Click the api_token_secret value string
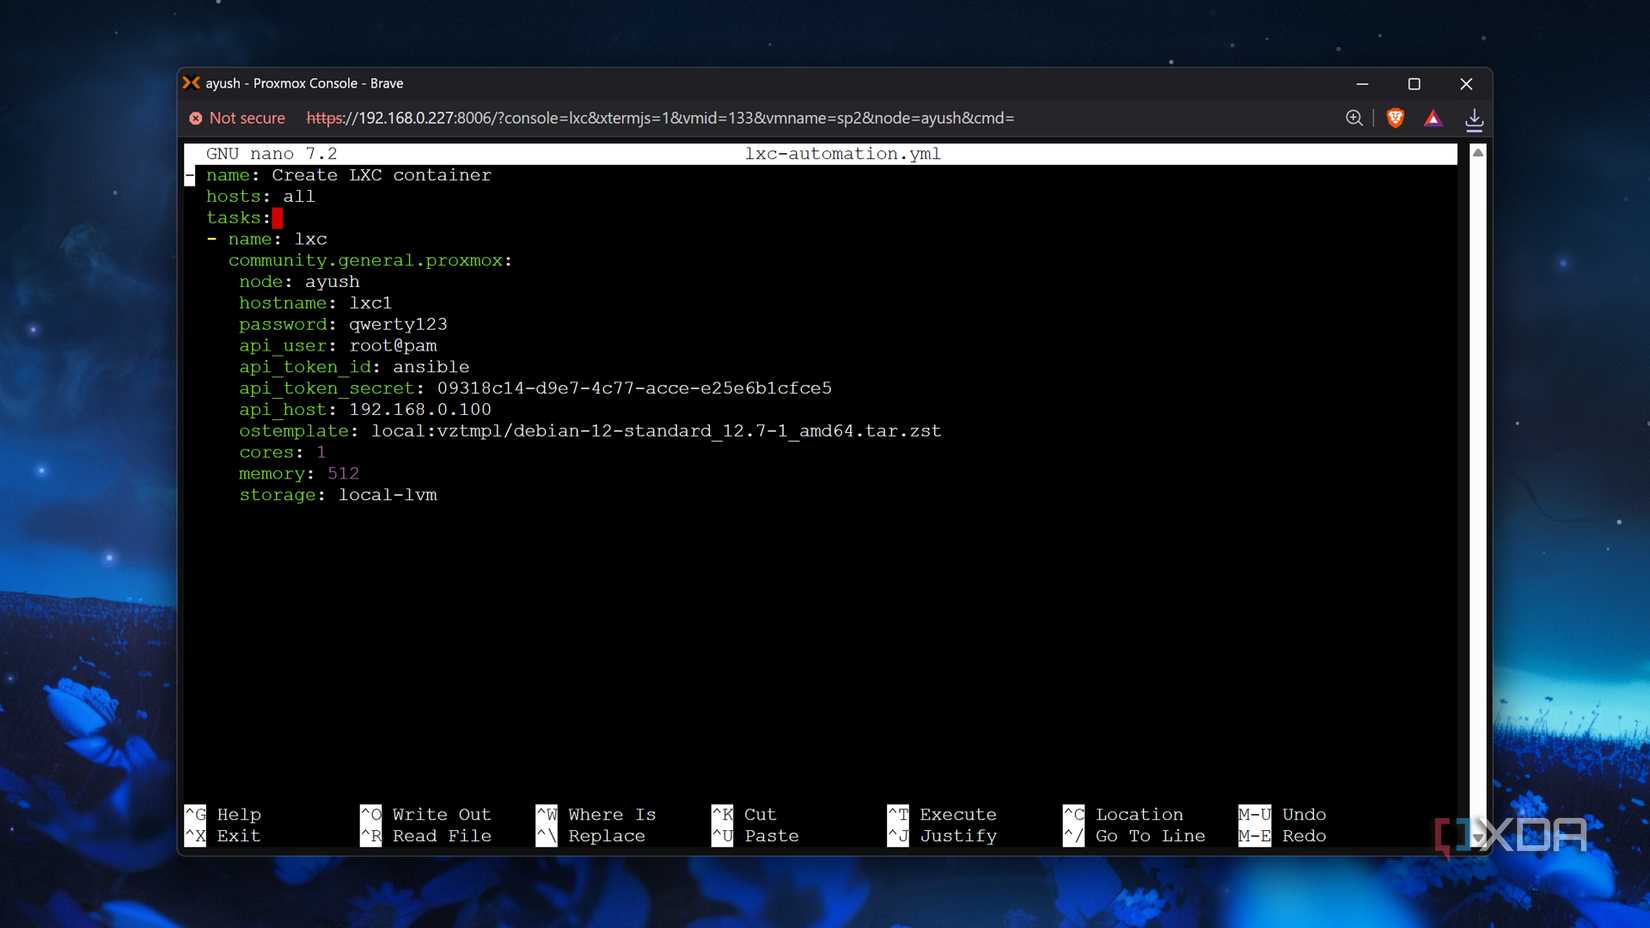Image resolution: width=1650 pixels, height=928 pixels. pyautogui.click(x=634, y=388)
